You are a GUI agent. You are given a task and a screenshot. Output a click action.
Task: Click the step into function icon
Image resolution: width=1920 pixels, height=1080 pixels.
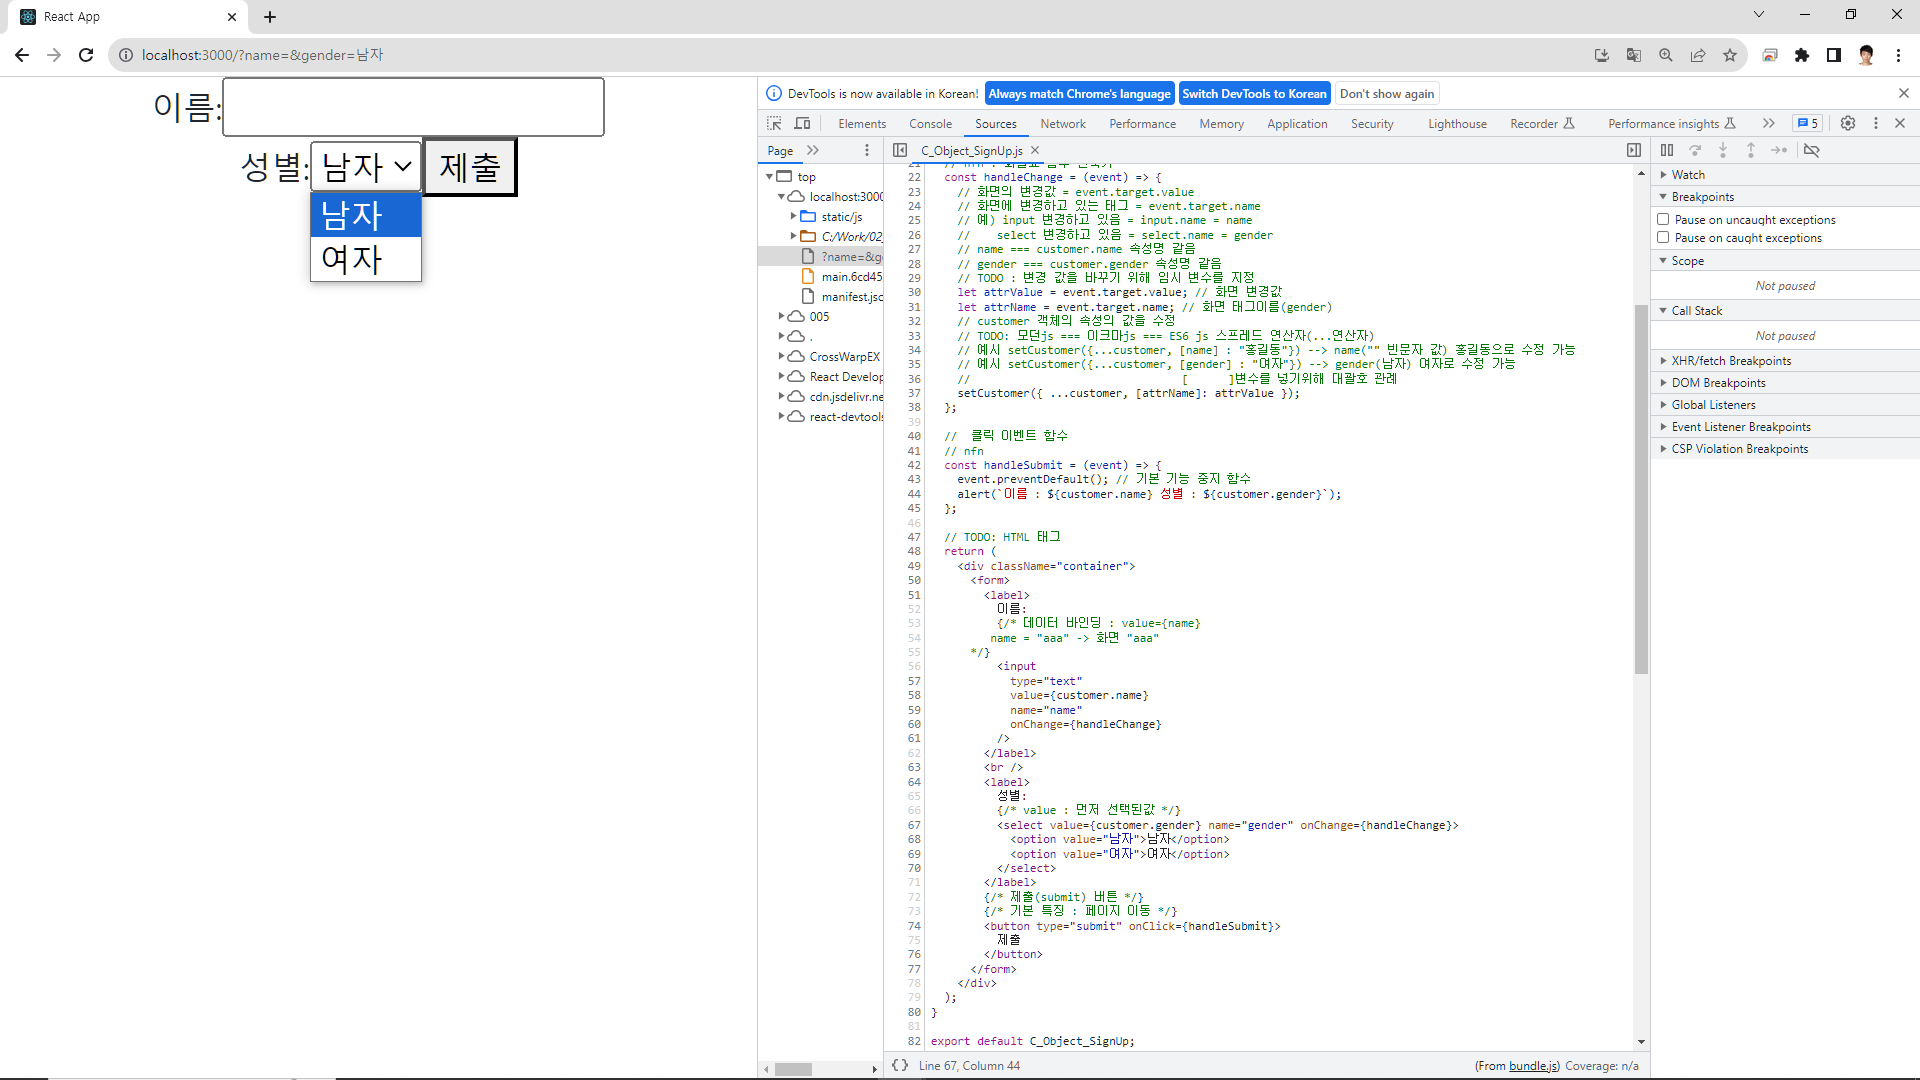pyautogui.click(x=1723, y=150)
